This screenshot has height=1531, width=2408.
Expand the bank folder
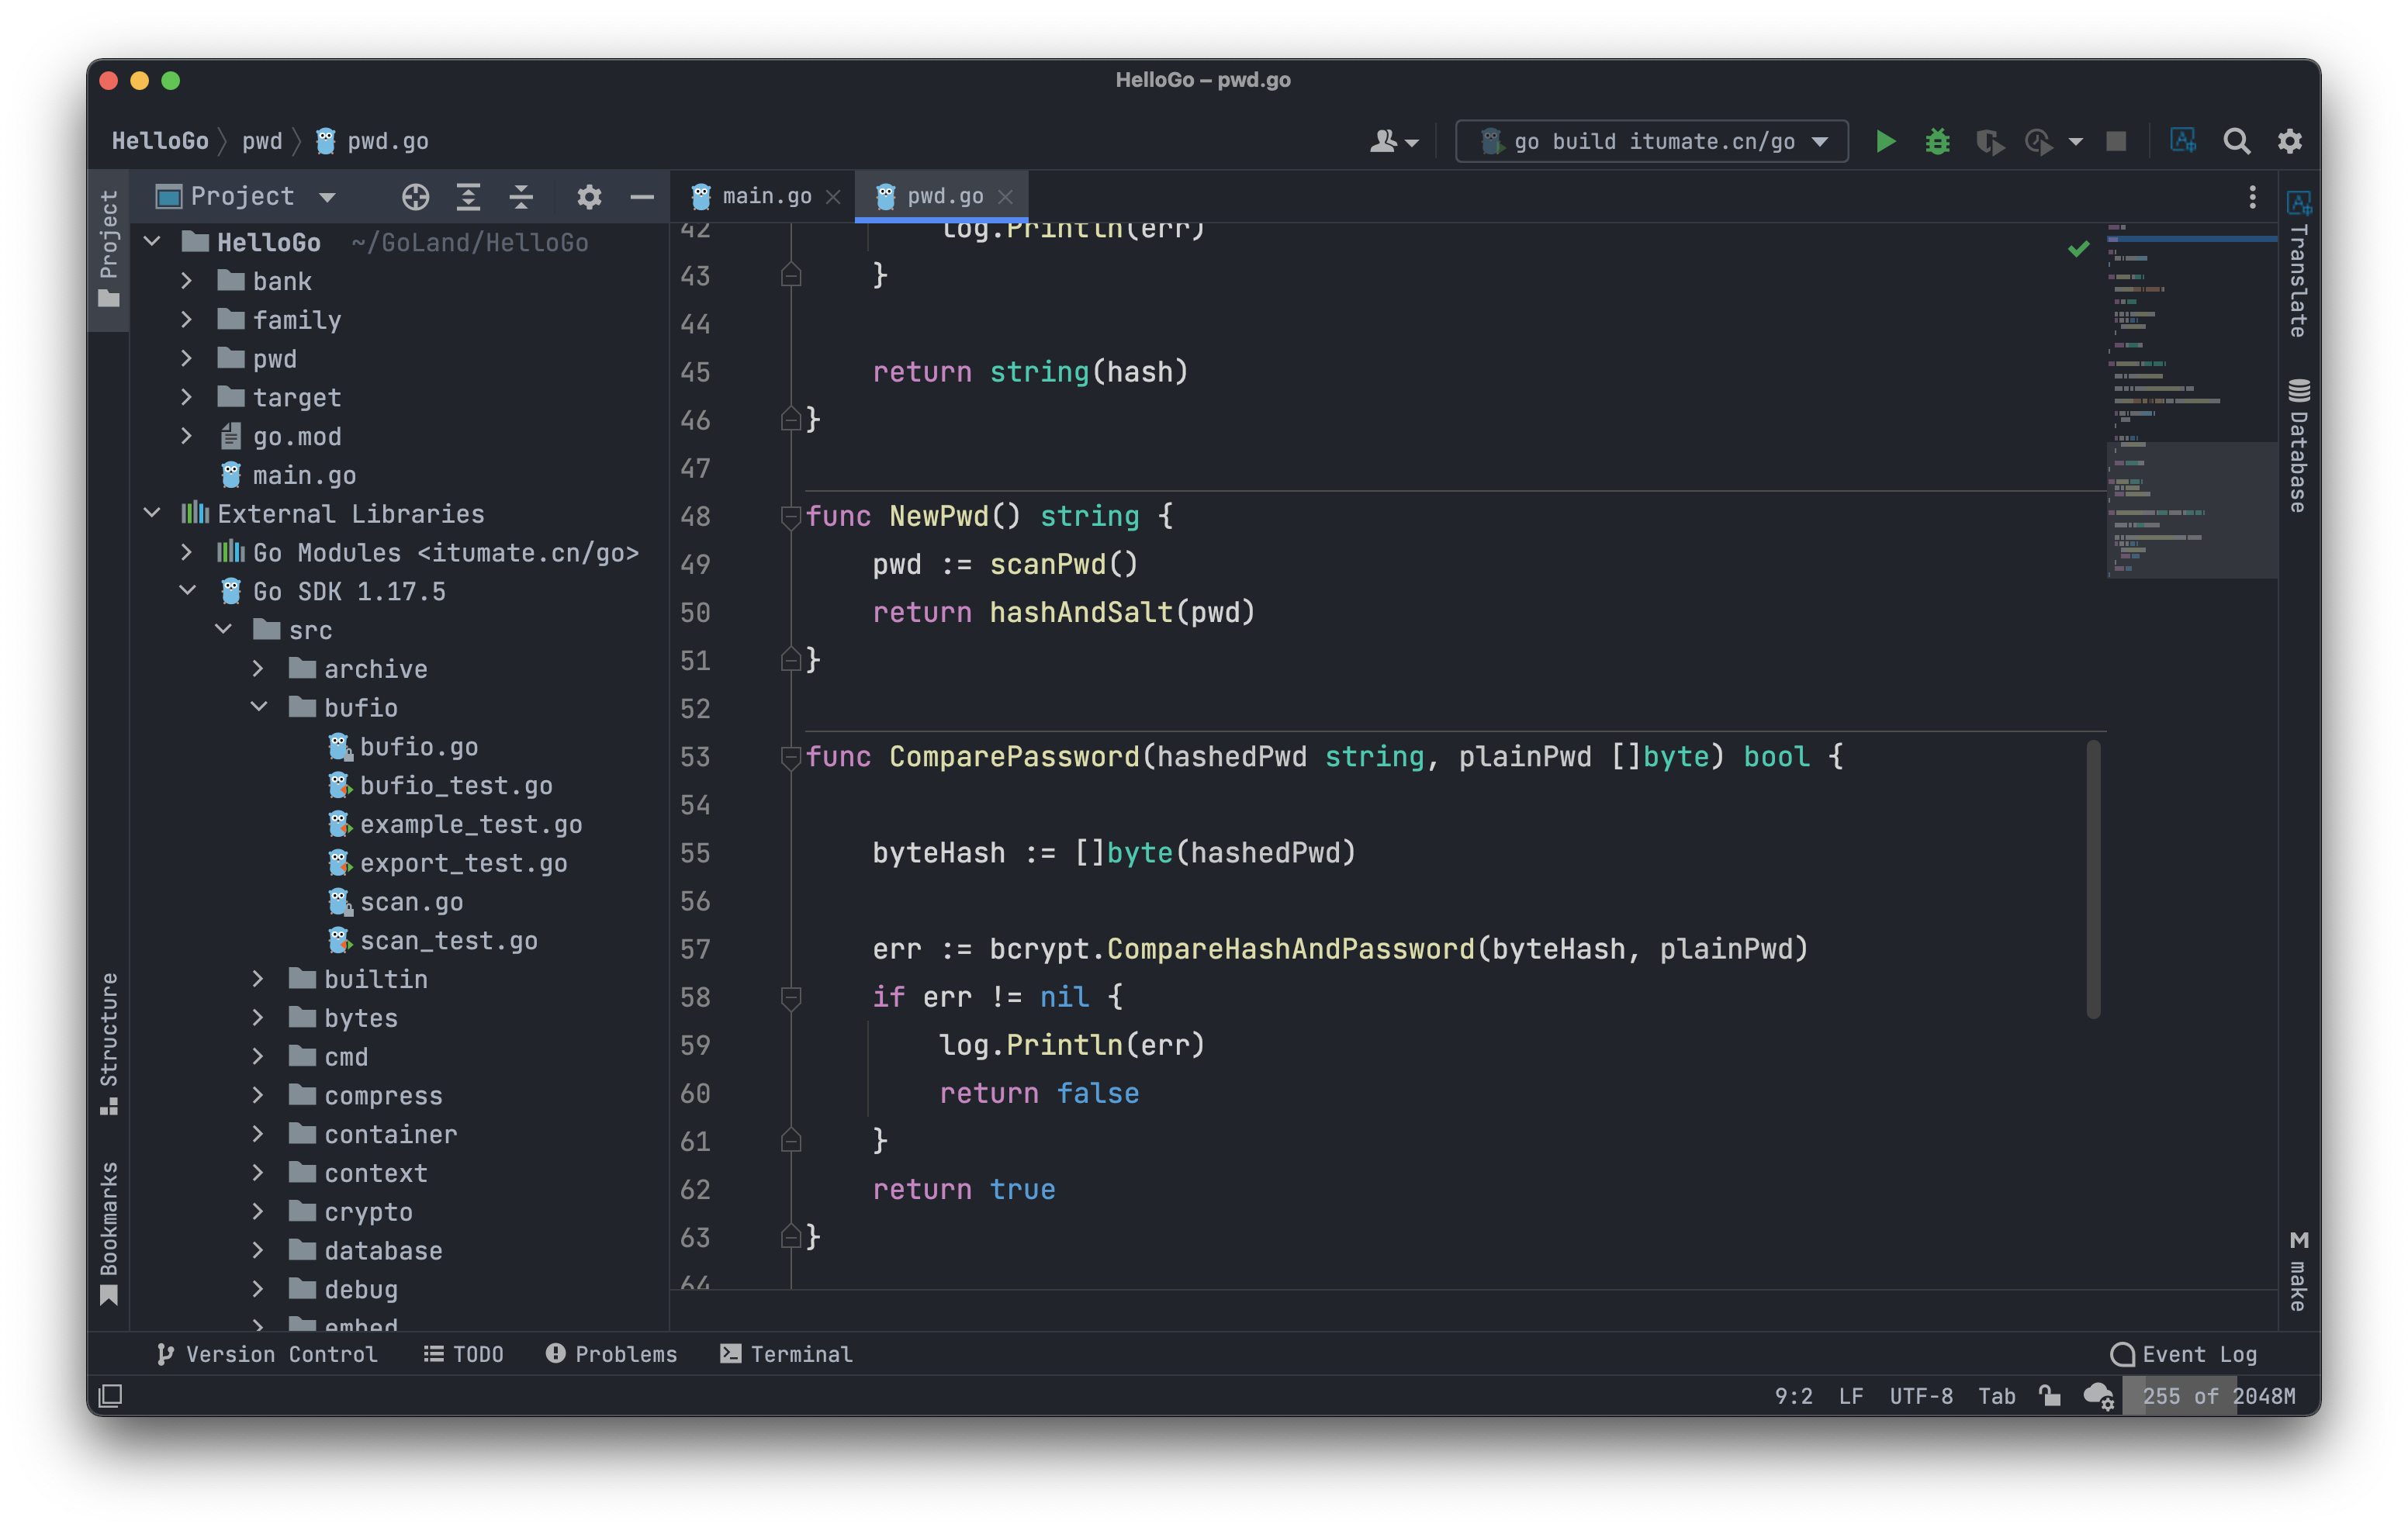click(186, 281)
